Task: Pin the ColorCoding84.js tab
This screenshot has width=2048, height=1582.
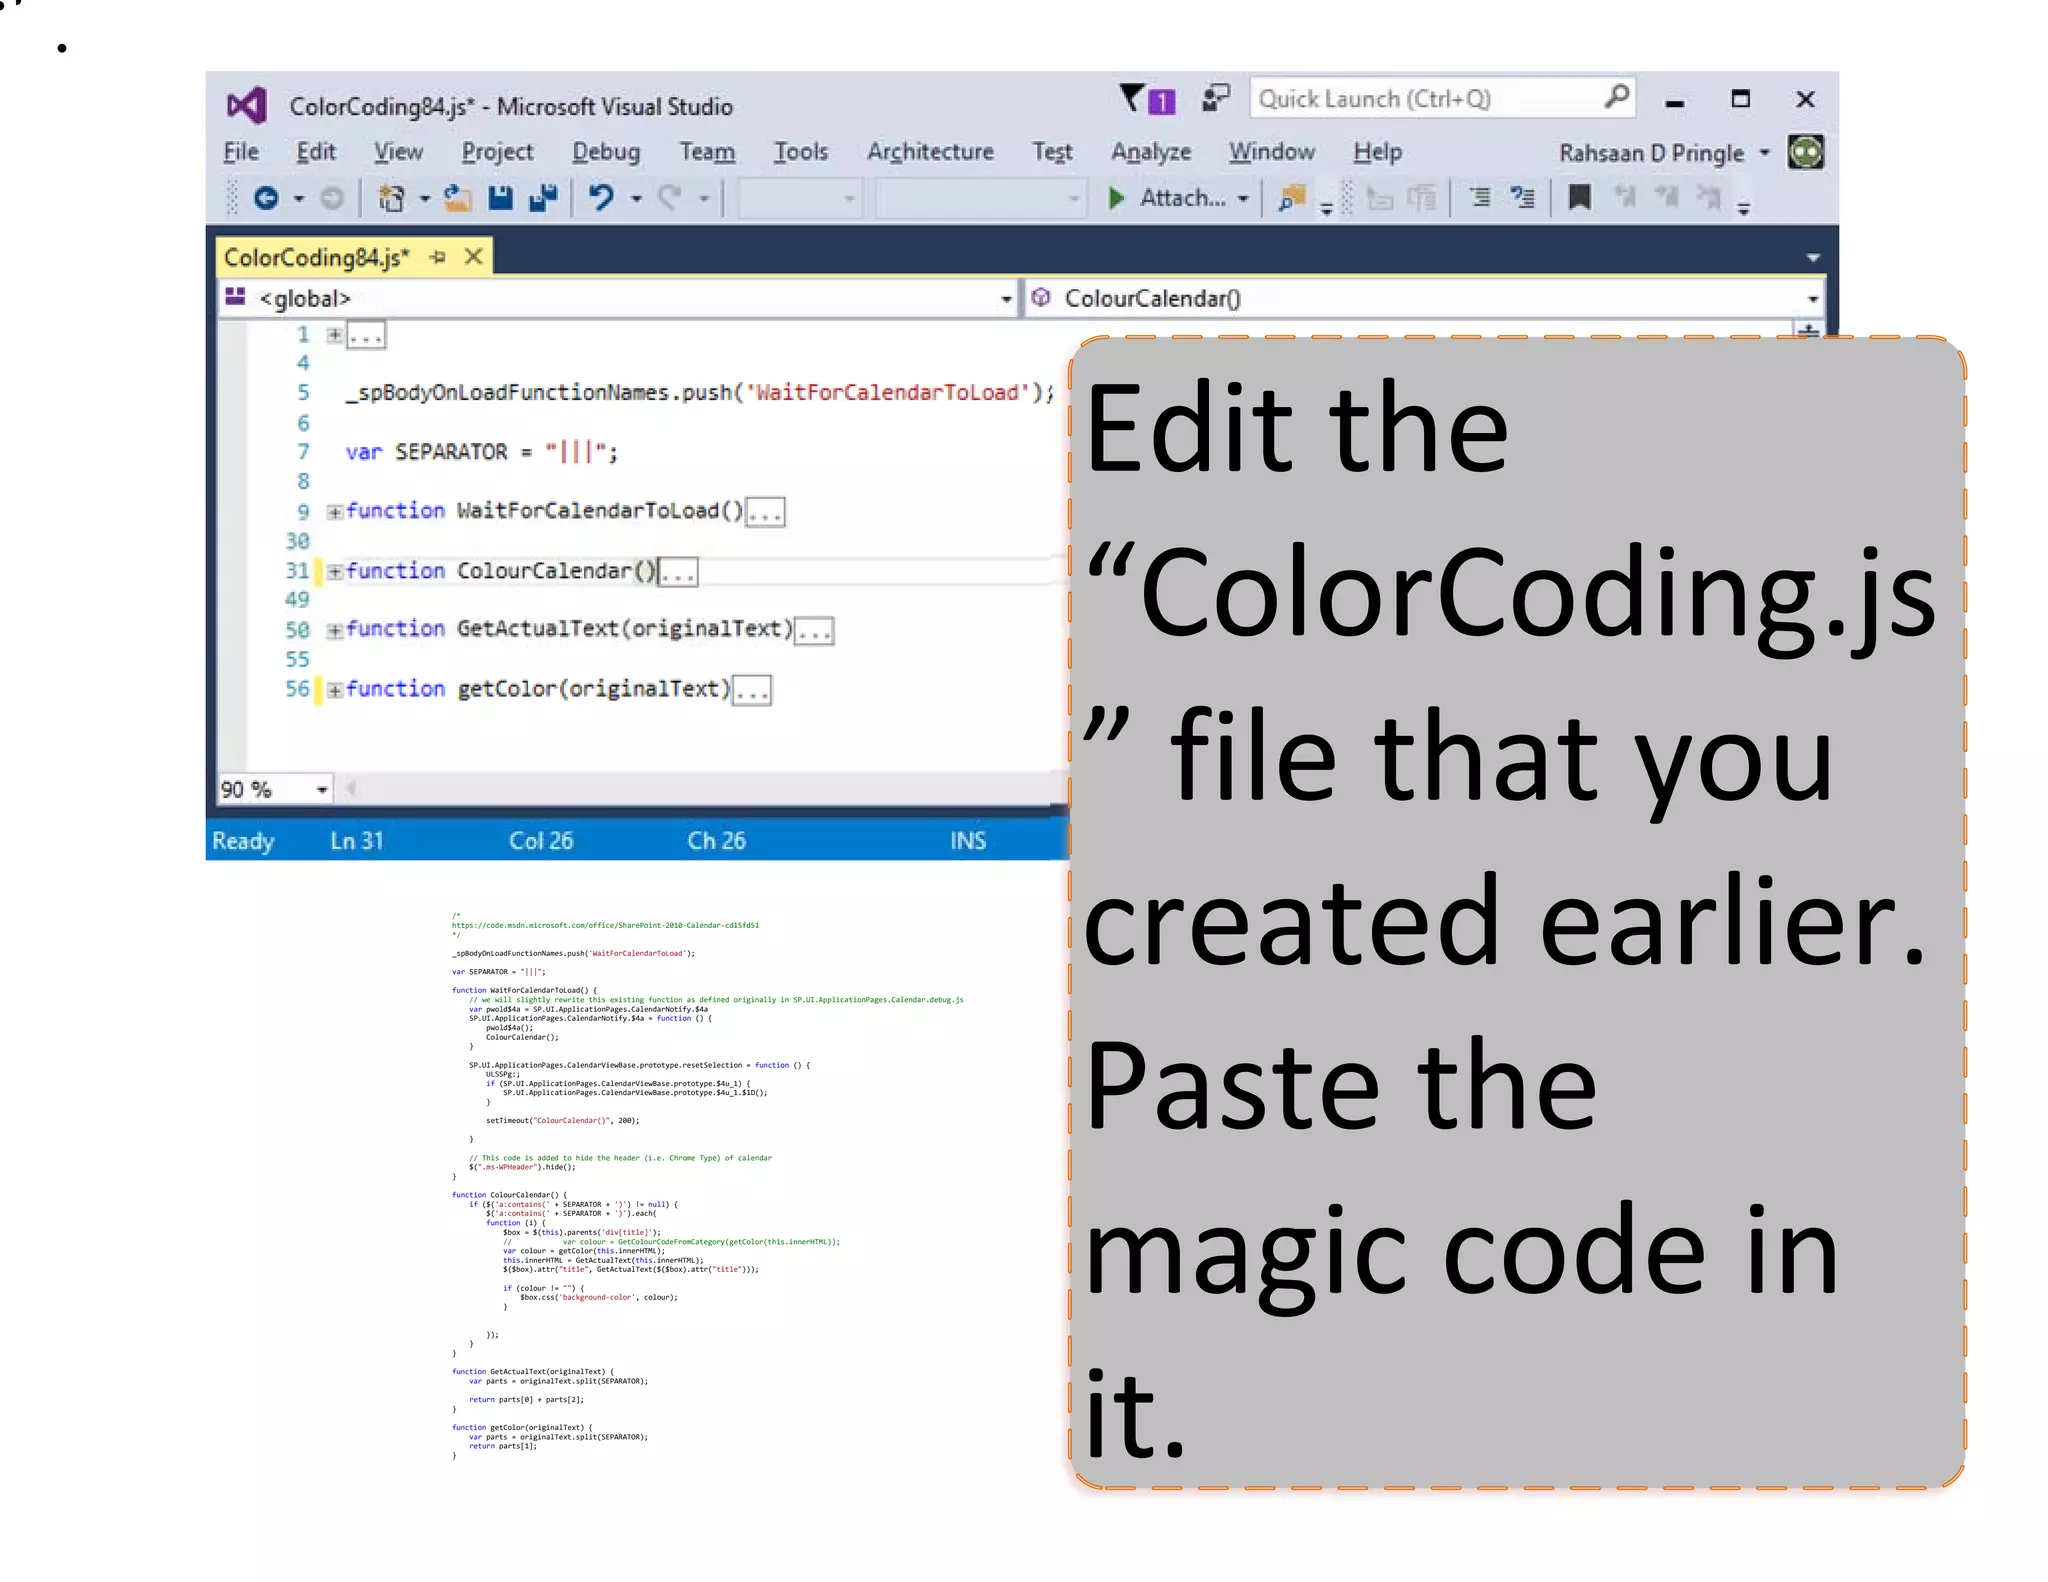Action: pyautogui.click(x=437, y=257)
